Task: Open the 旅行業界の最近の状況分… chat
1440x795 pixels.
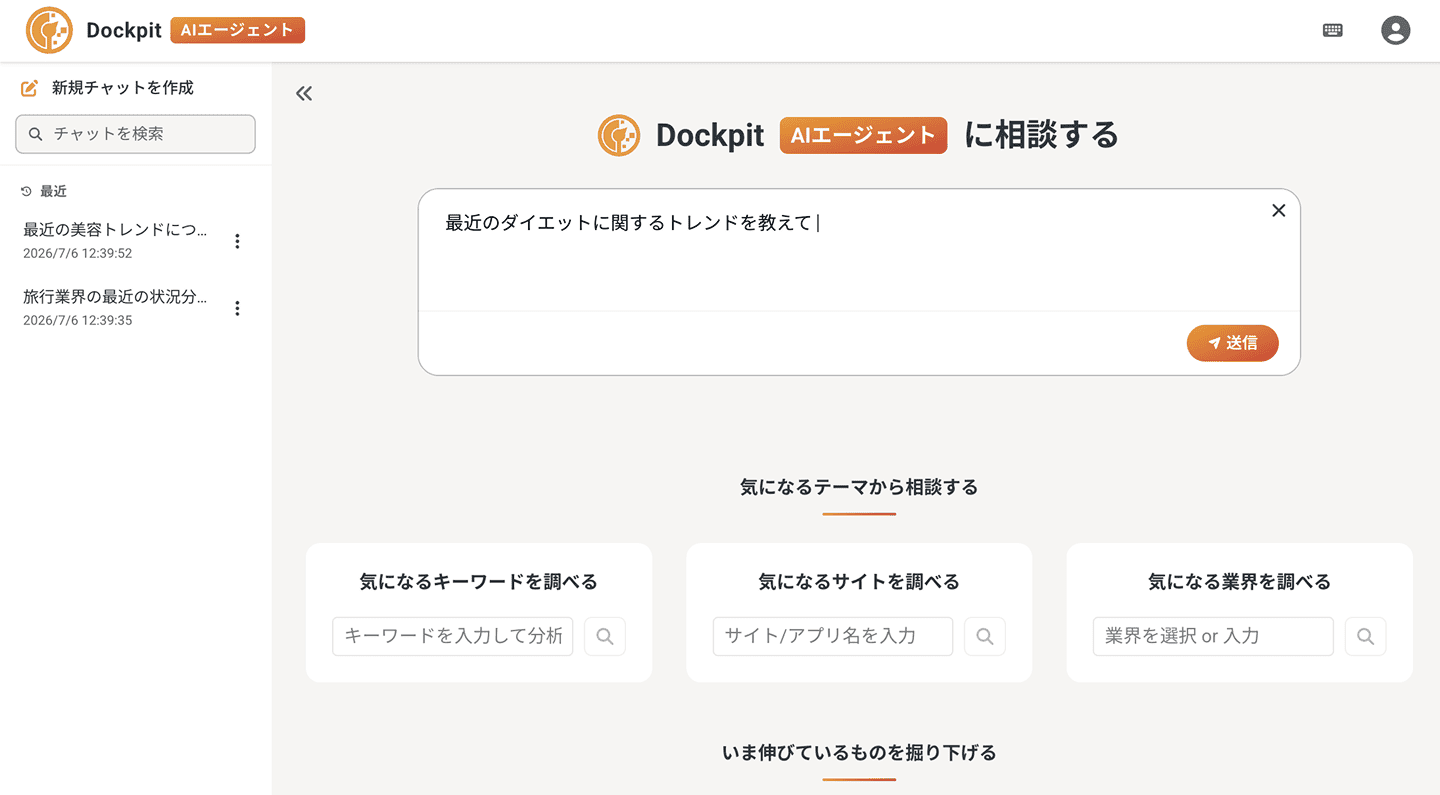Action: point(116,307)
